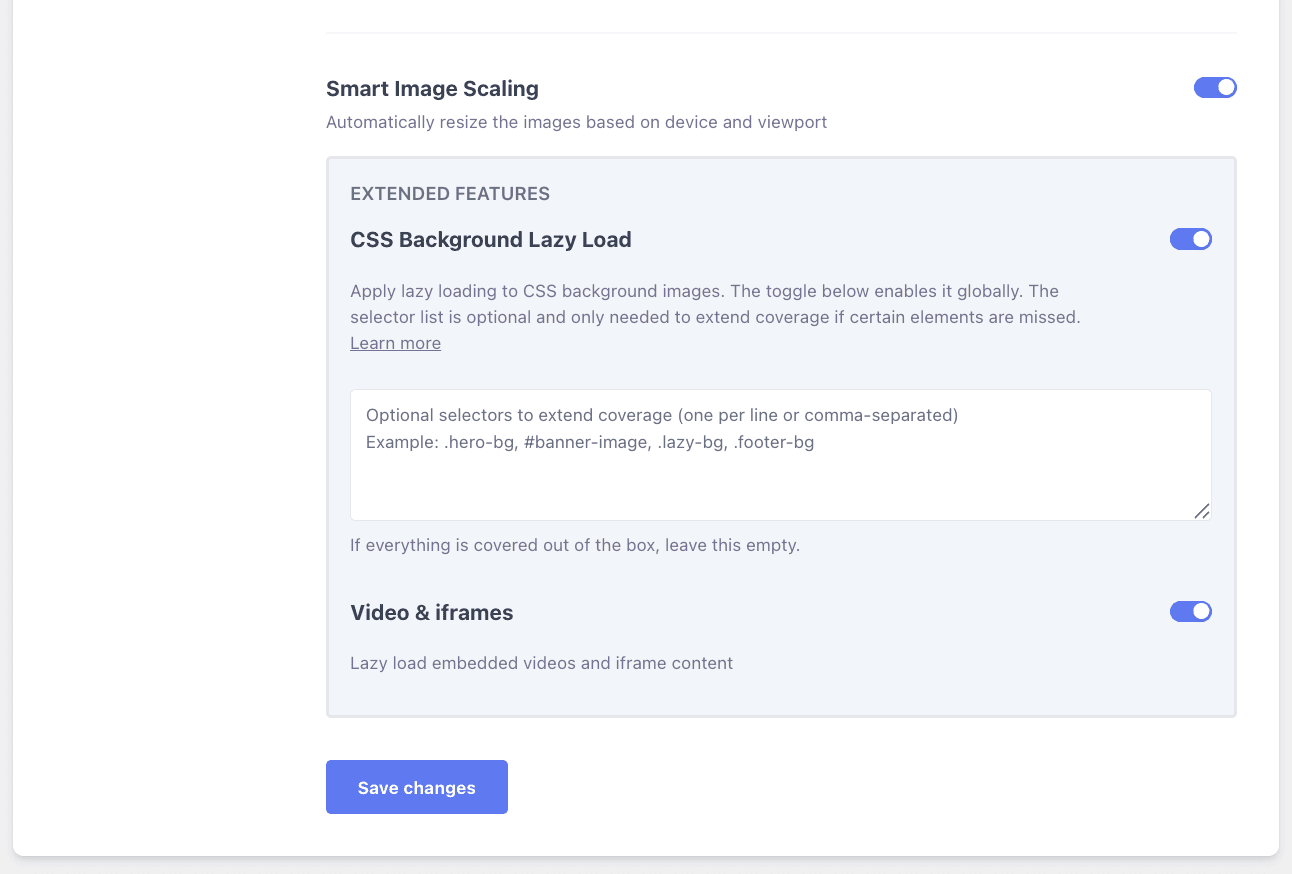The height and width of the screenshot is (874, 1292).
Task: Click the "Lazy load embedded videos" description
Action: [541, 663]
